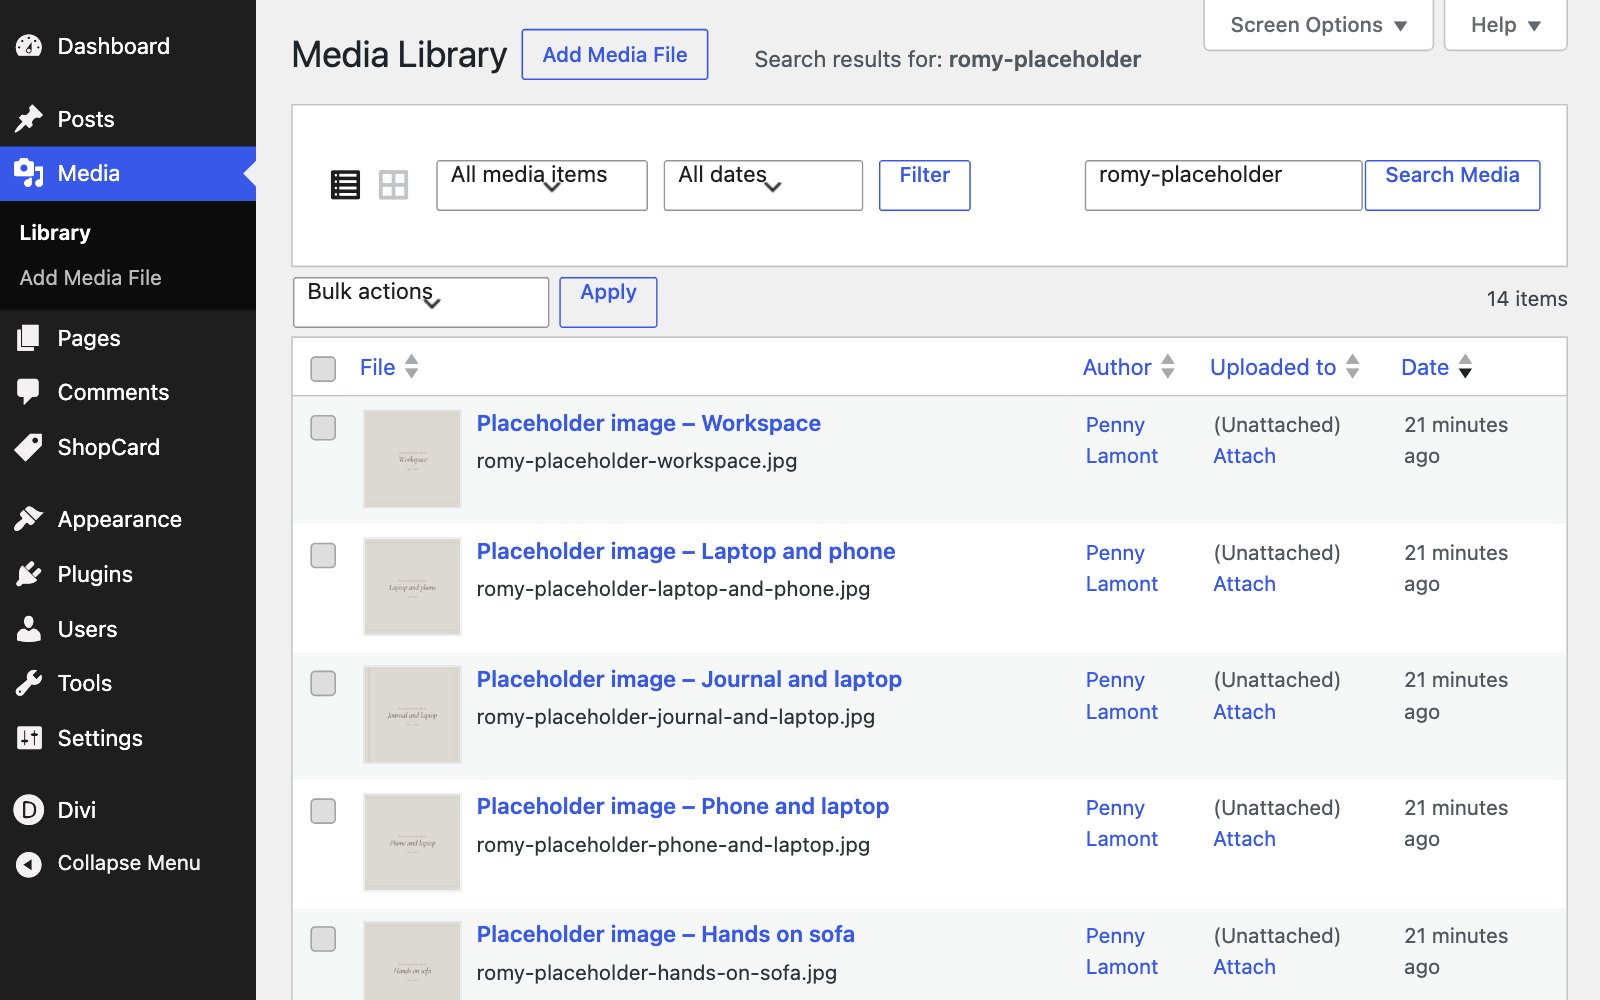Check the Journal and laptop row
Image resolution: width=1600 pixels, height=1000 pixels.
tap(323, 684)
